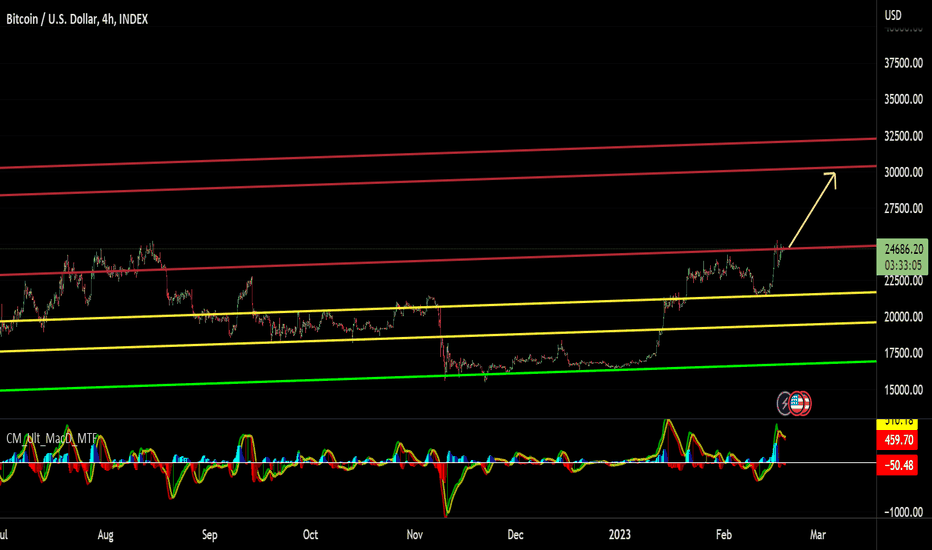Open the lightning bolt event marker
The height and width of the screenshot is (550, 932).
pos(784,404)
